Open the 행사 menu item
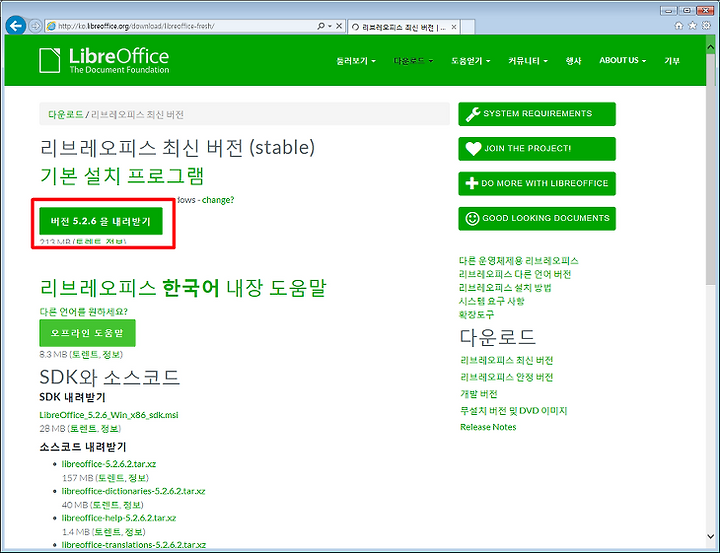Viewport: 720px width, 553px height. (x=573, y=61)
